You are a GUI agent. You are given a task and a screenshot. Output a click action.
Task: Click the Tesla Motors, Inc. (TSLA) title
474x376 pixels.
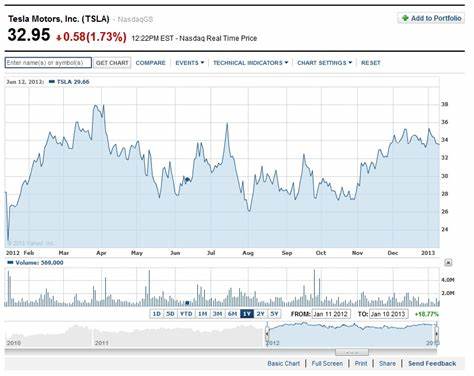coord(59,19)
